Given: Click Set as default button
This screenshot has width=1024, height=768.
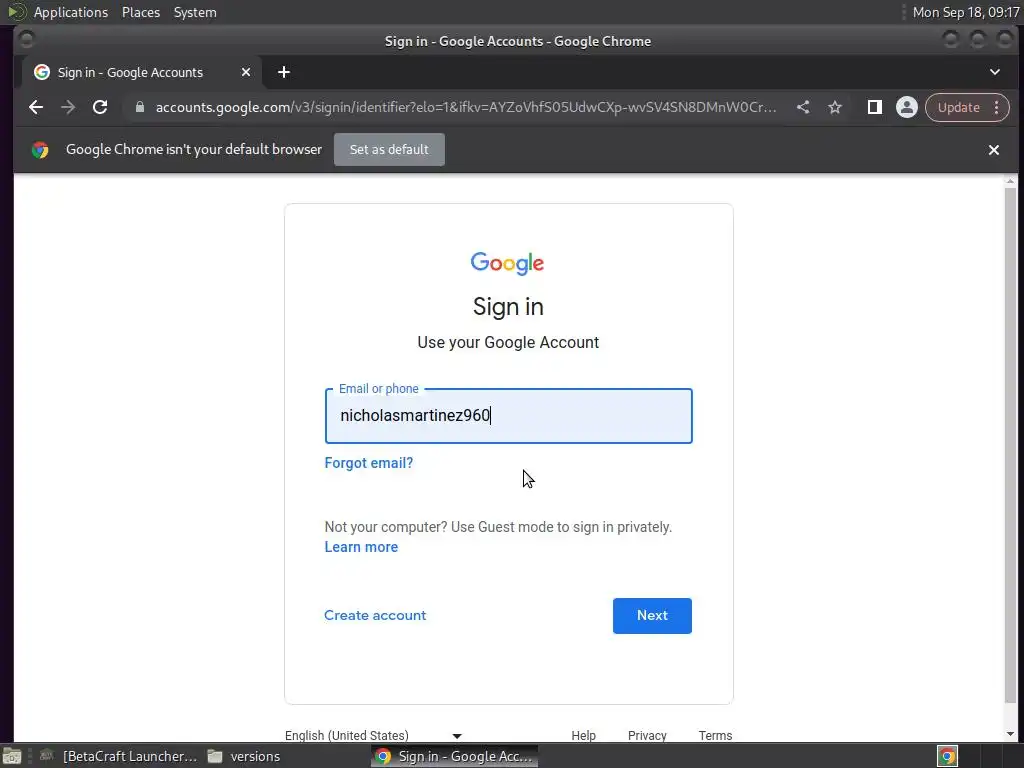Looking at the screenshot, I should 389,150.
